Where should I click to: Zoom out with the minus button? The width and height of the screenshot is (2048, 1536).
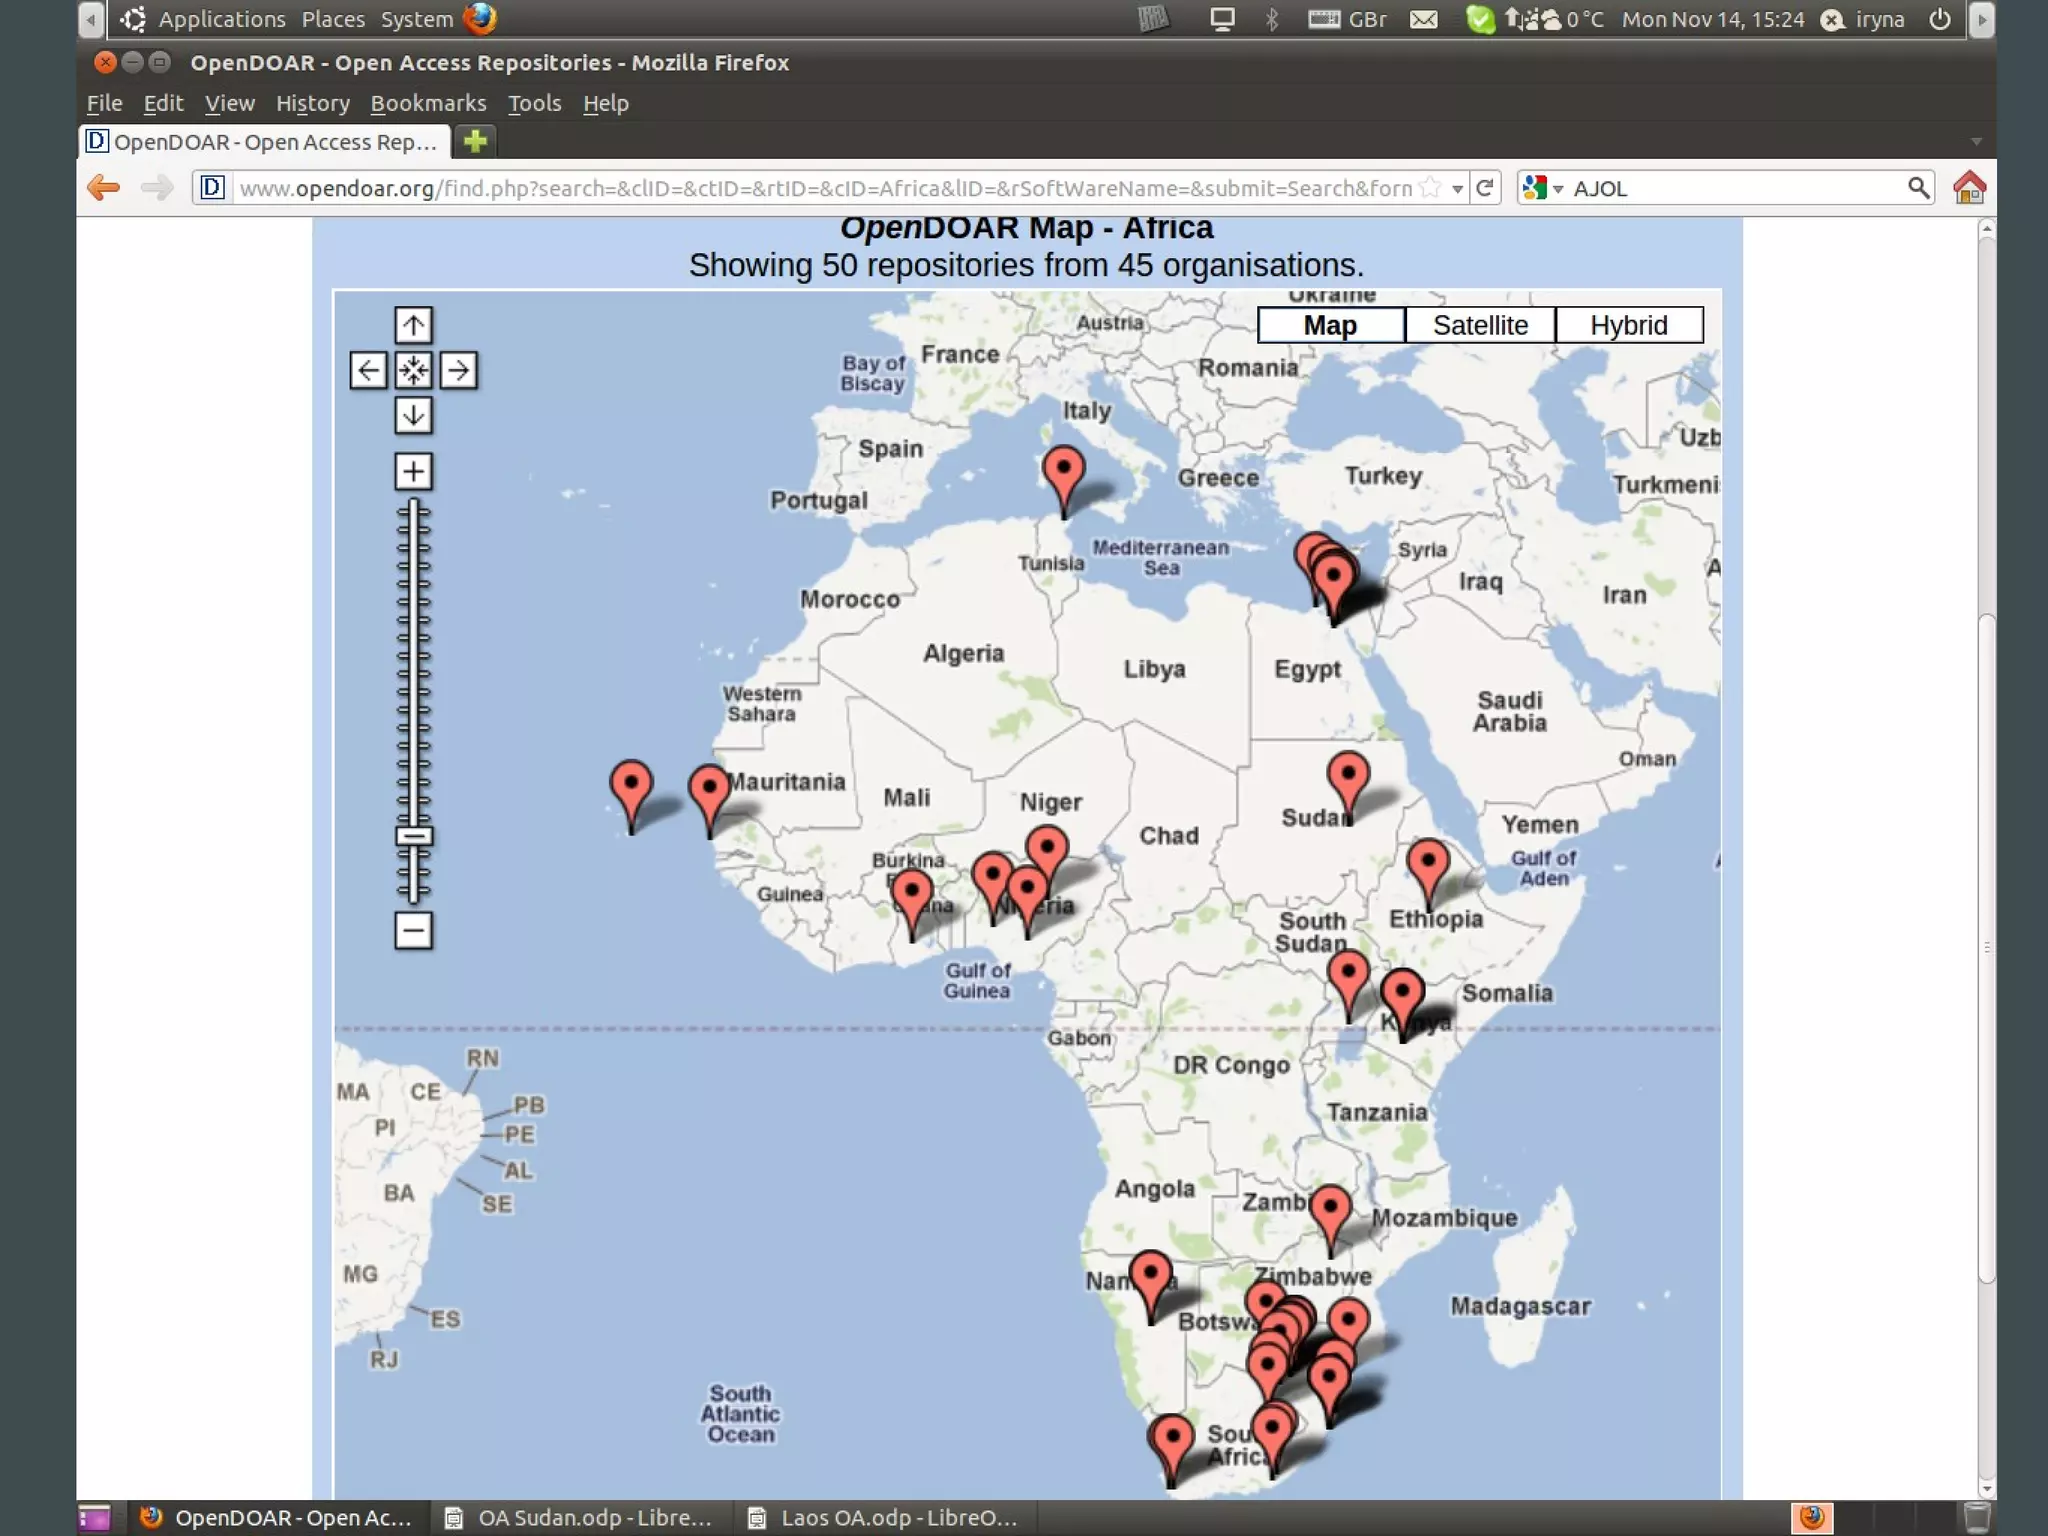(x=413, y=931)
